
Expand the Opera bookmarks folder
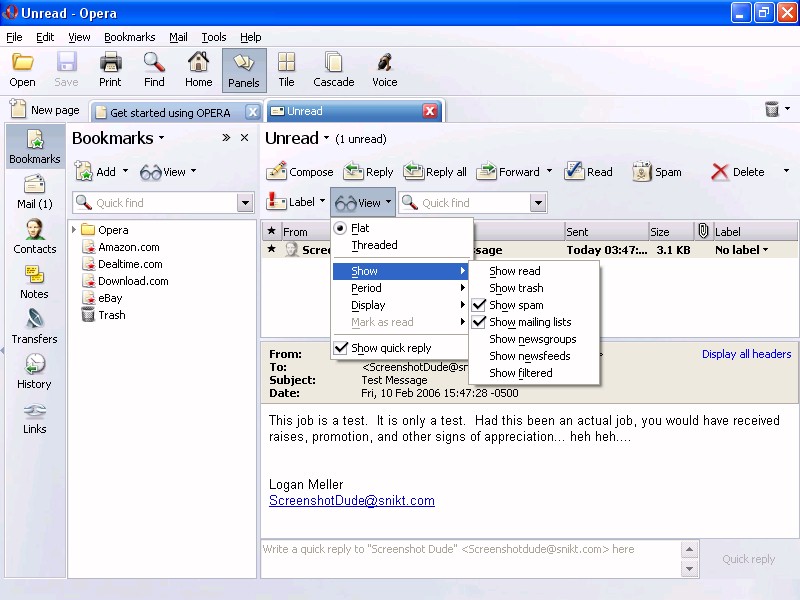[x=75, y=230]
